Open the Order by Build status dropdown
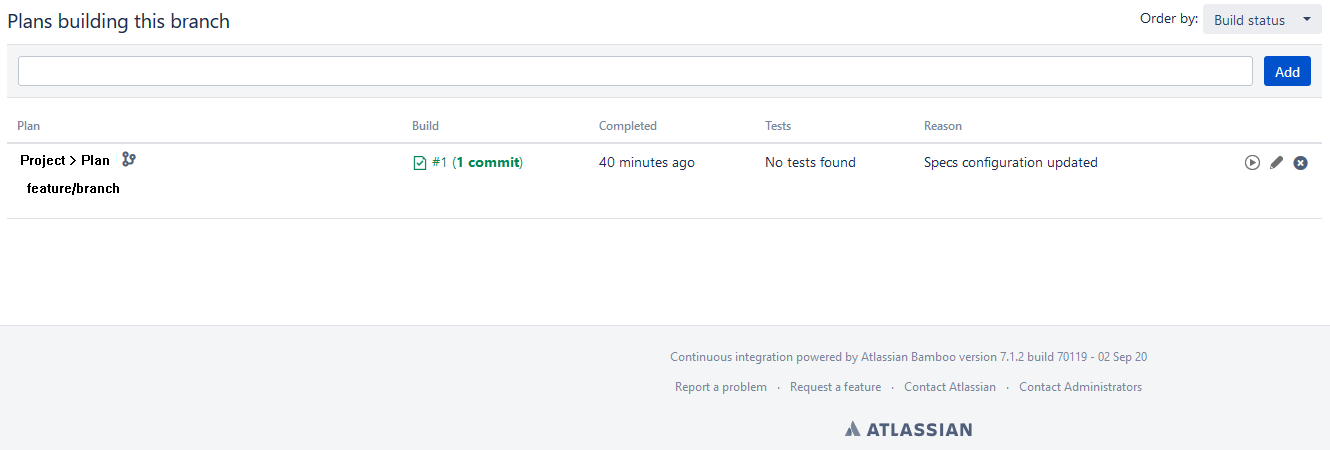Viewport: 1330px width, 450px height. (1262, 19)
